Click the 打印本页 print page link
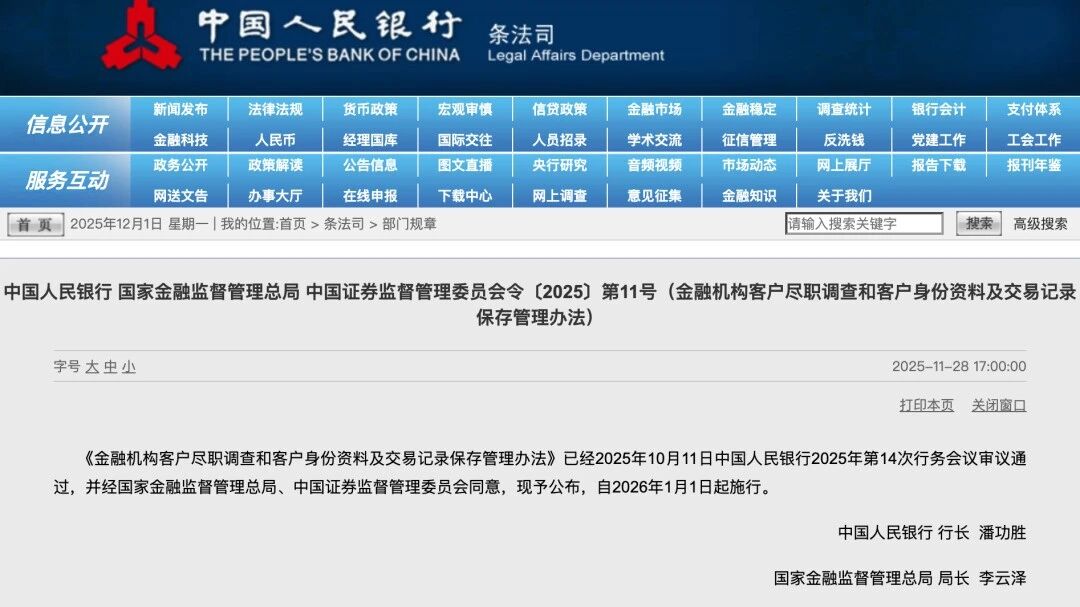The width and height of the screenshot is (1080, 607). tap(926, 405)
